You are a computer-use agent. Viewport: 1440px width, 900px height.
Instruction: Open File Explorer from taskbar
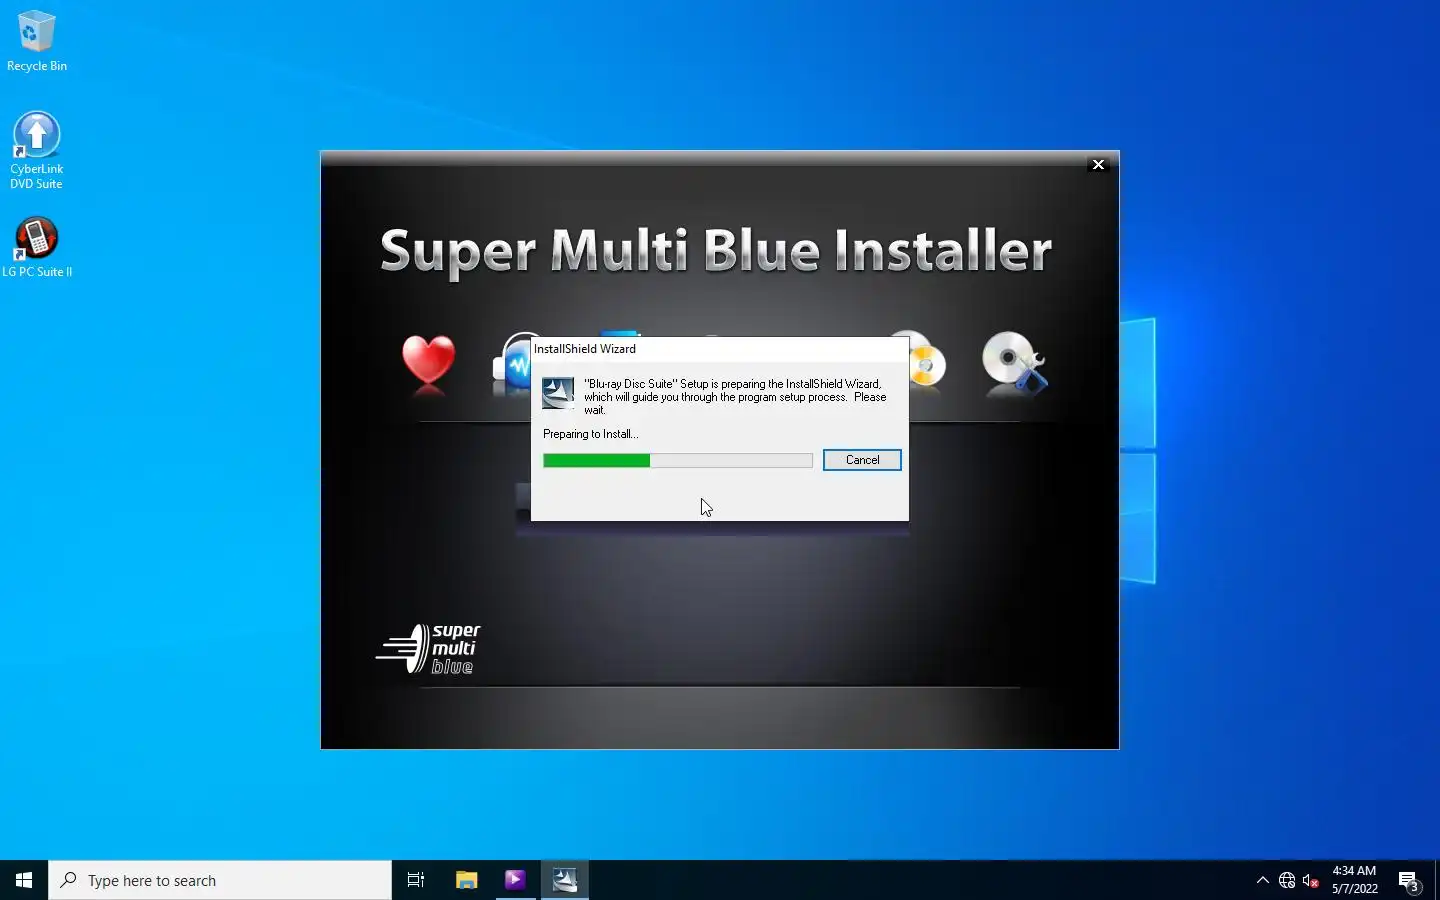(466, 880)
